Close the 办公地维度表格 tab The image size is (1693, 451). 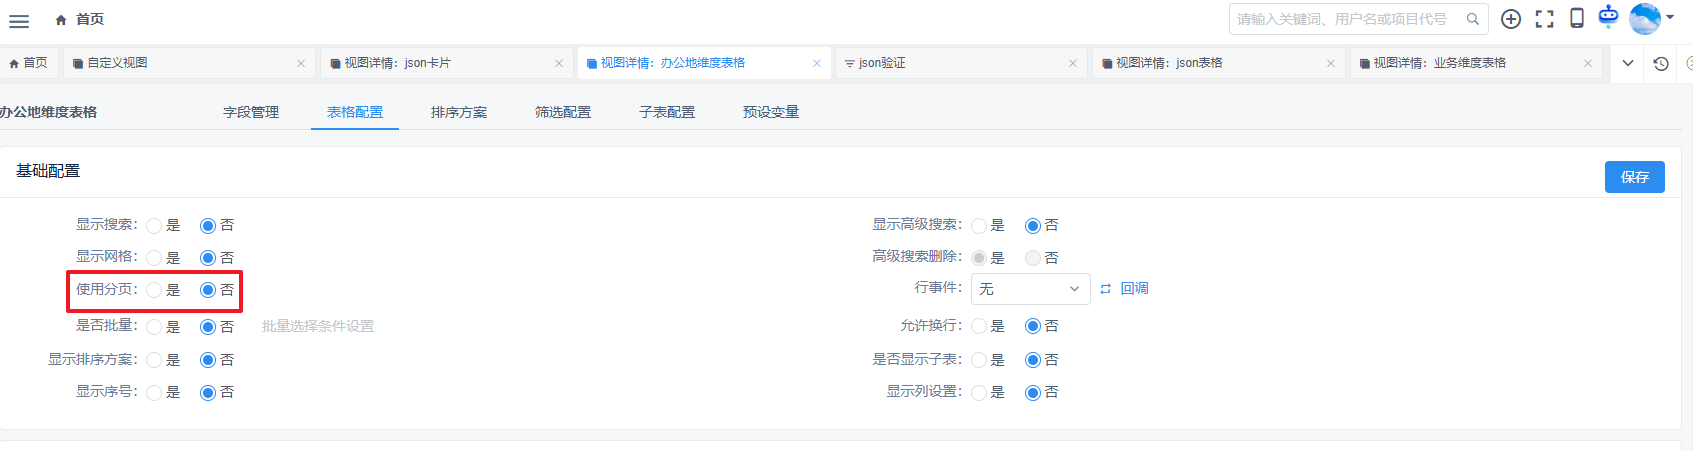(x=817, y=63)
